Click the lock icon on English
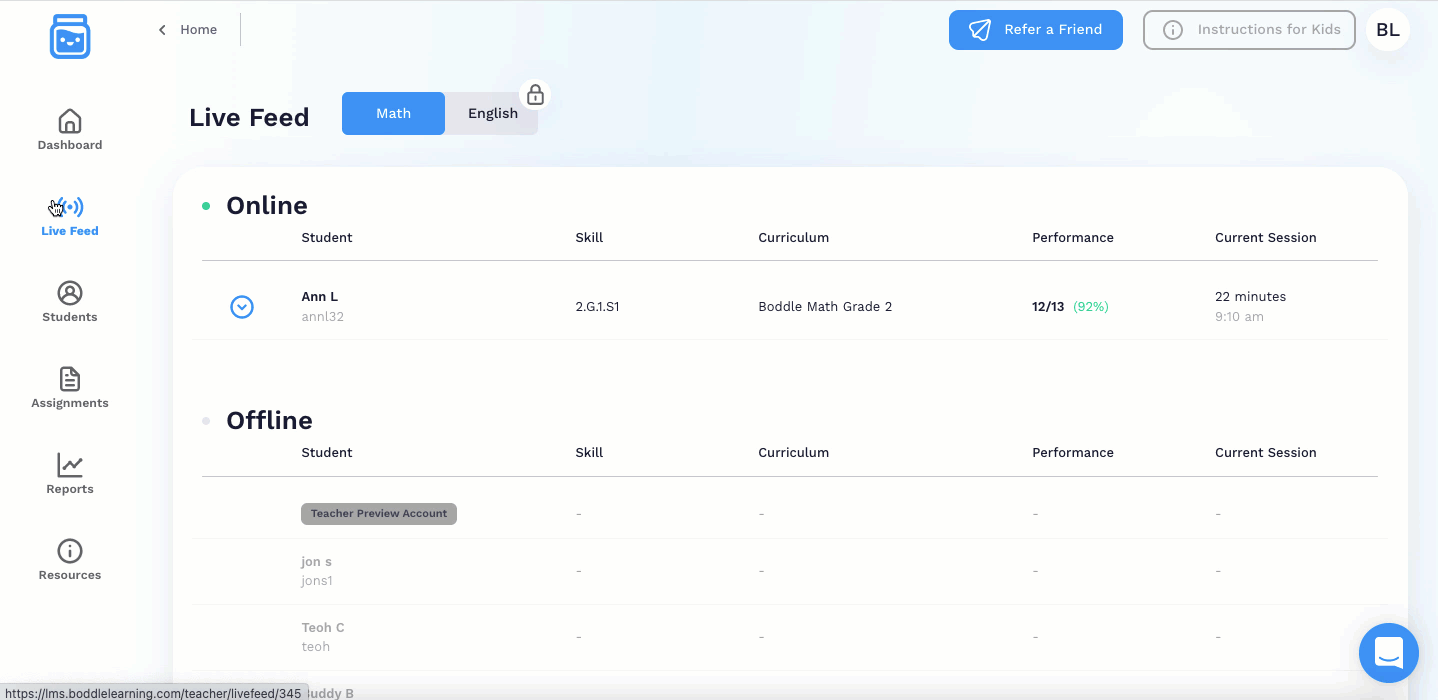Image resolution: width=1438 pixels, height=700 pixels. coord(535,95)
